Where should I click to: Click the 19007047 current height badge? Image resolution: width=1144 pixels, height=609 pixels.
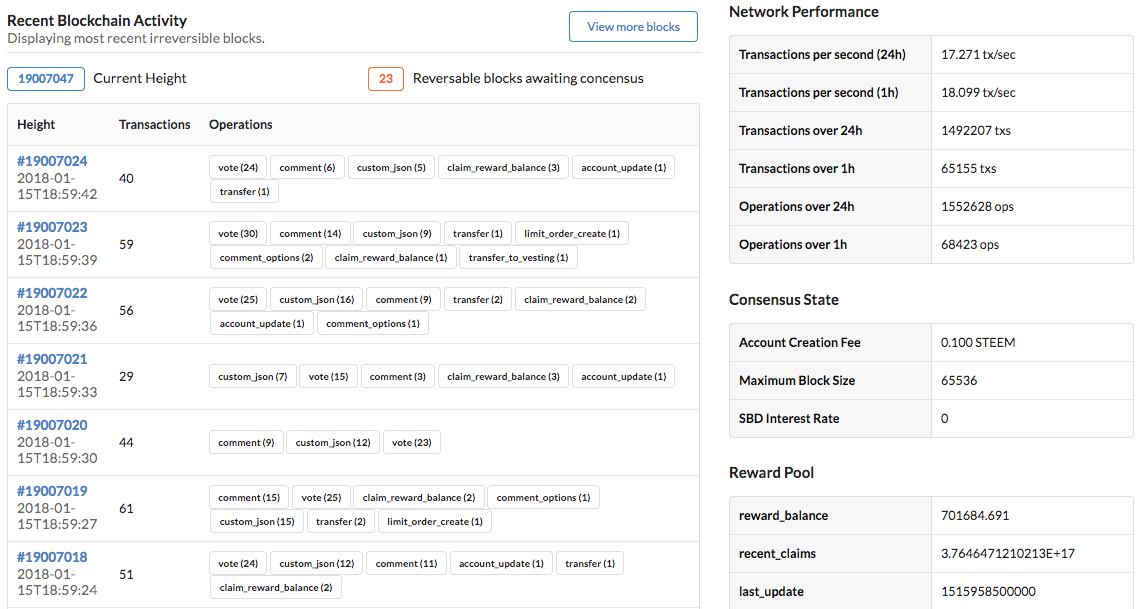coord(46,78)
